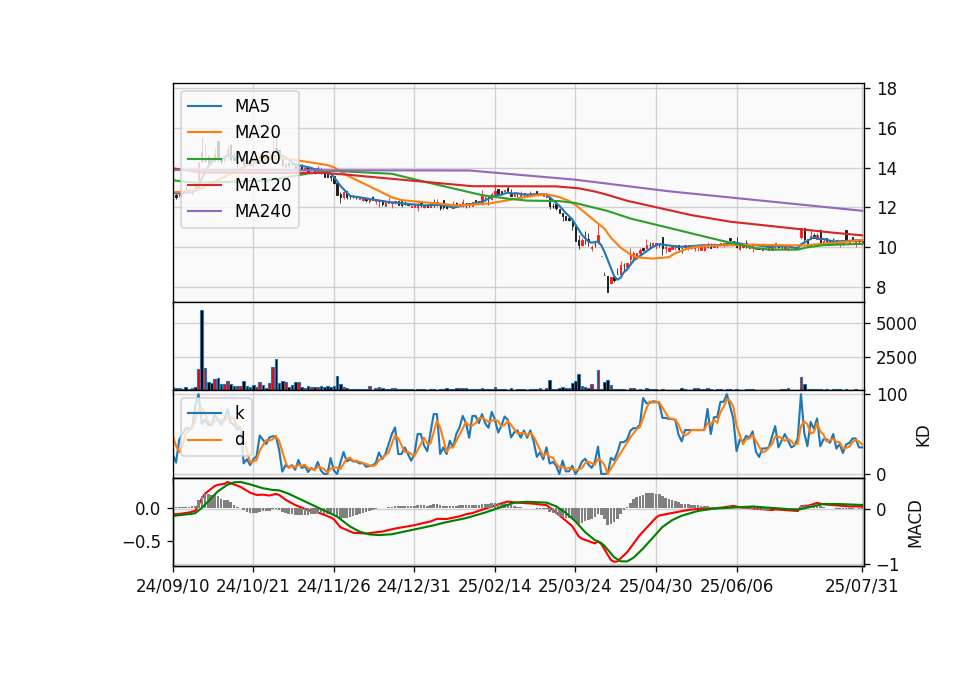
Task: Click the 25/06/06 date tick label
Action: tap(737, 587)
